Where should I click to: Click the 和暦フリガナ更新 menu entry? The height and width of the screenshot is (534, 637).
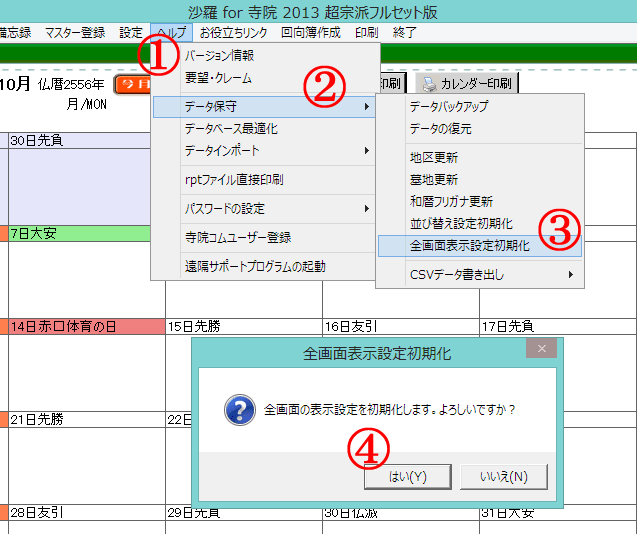(451, 201)
